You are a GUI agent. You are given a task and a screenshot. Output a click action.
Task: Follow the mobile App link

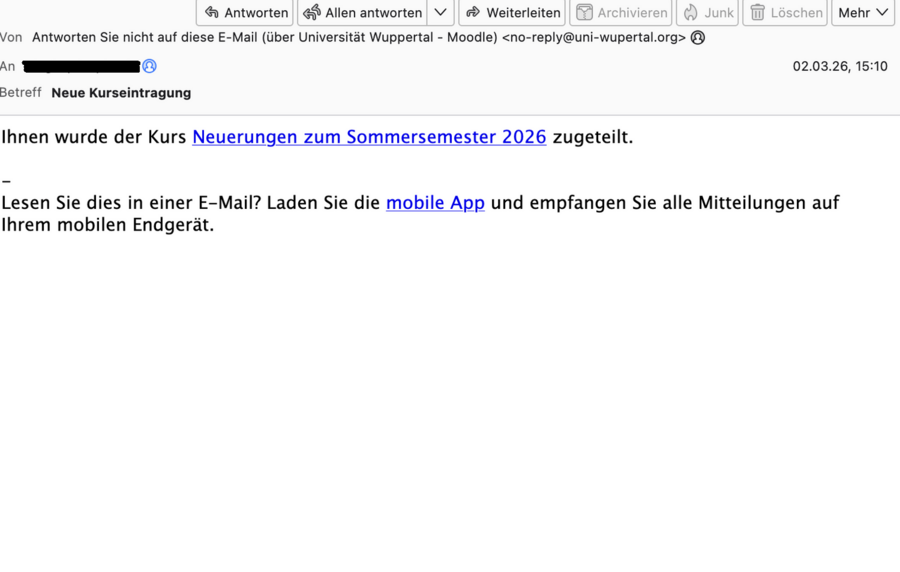tap(435, 203)
